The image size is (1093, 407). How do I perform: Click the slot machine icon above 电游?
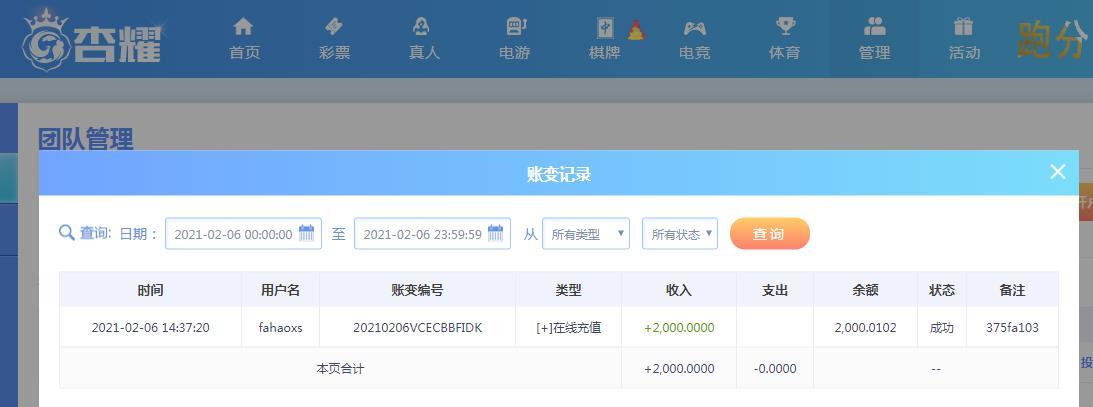point(516,27)
